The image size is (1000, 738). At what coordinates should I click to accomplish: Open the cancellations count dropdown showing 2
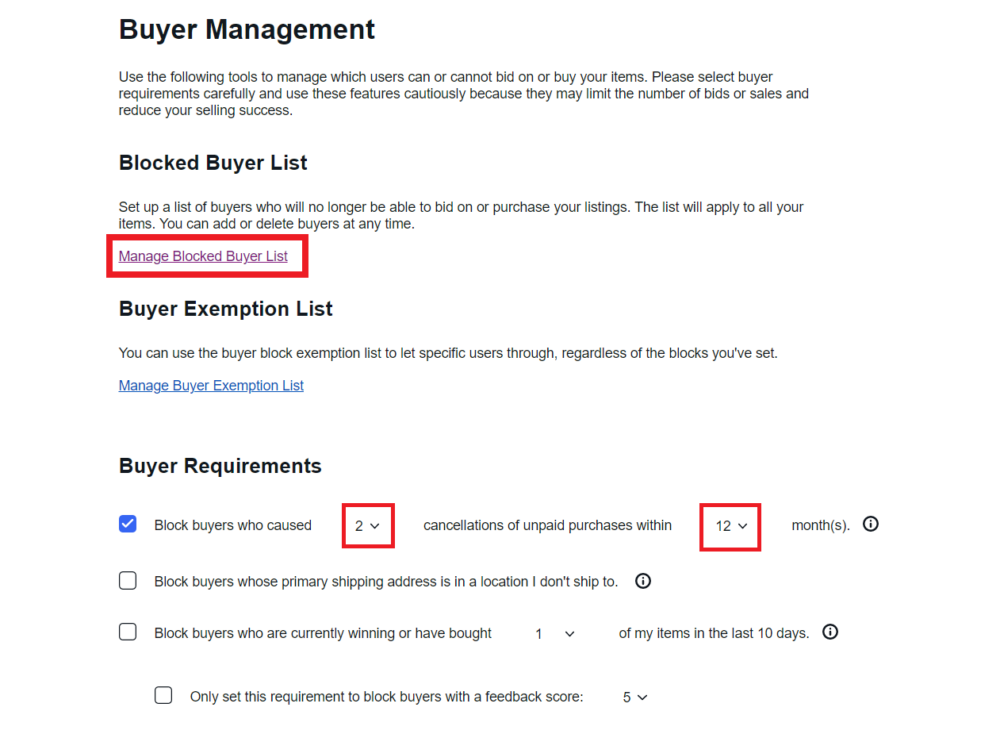click(368, 524)
